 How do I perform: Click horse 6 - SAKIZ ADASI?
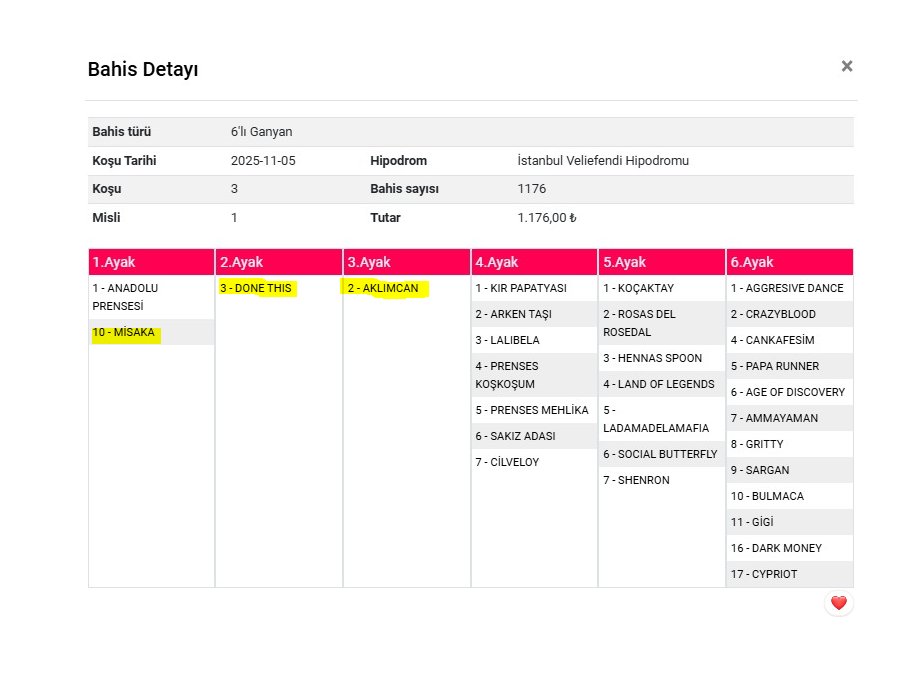point(535,436)
